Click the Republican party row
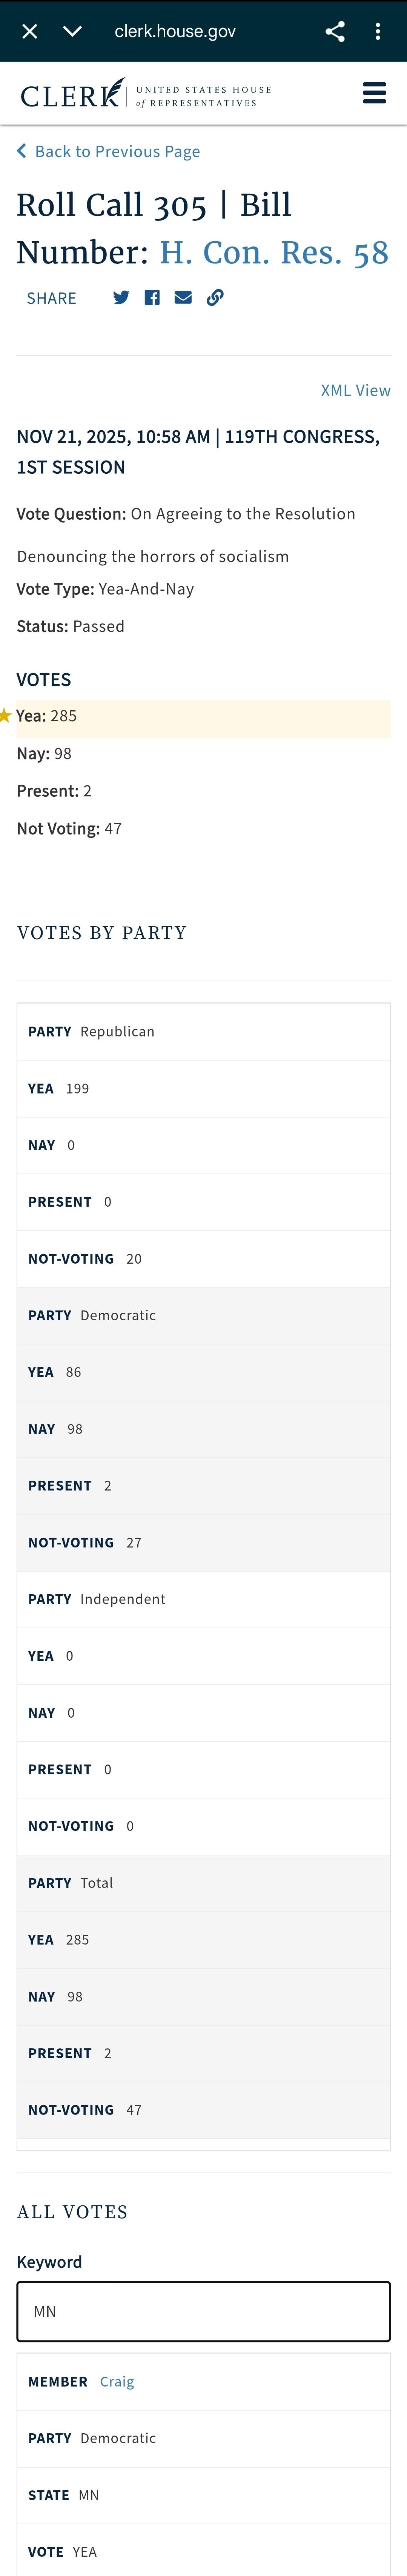The height and width of the screenshot is (2576, 407). tap(203, 1031)
